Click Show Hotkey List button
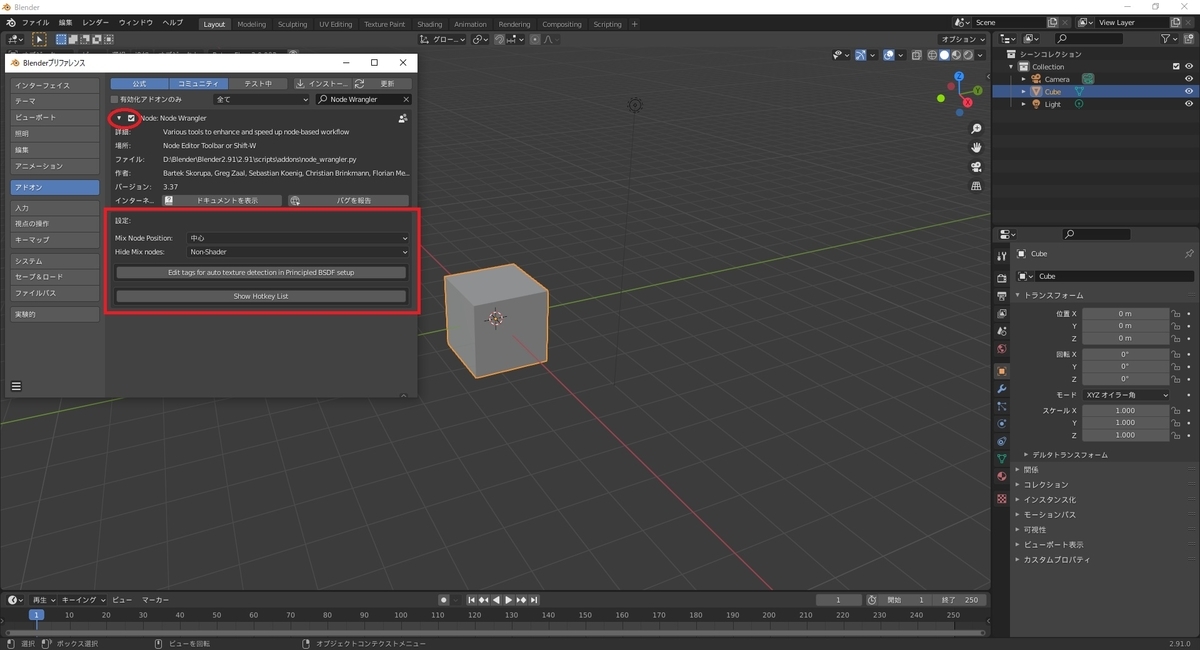 261,296
